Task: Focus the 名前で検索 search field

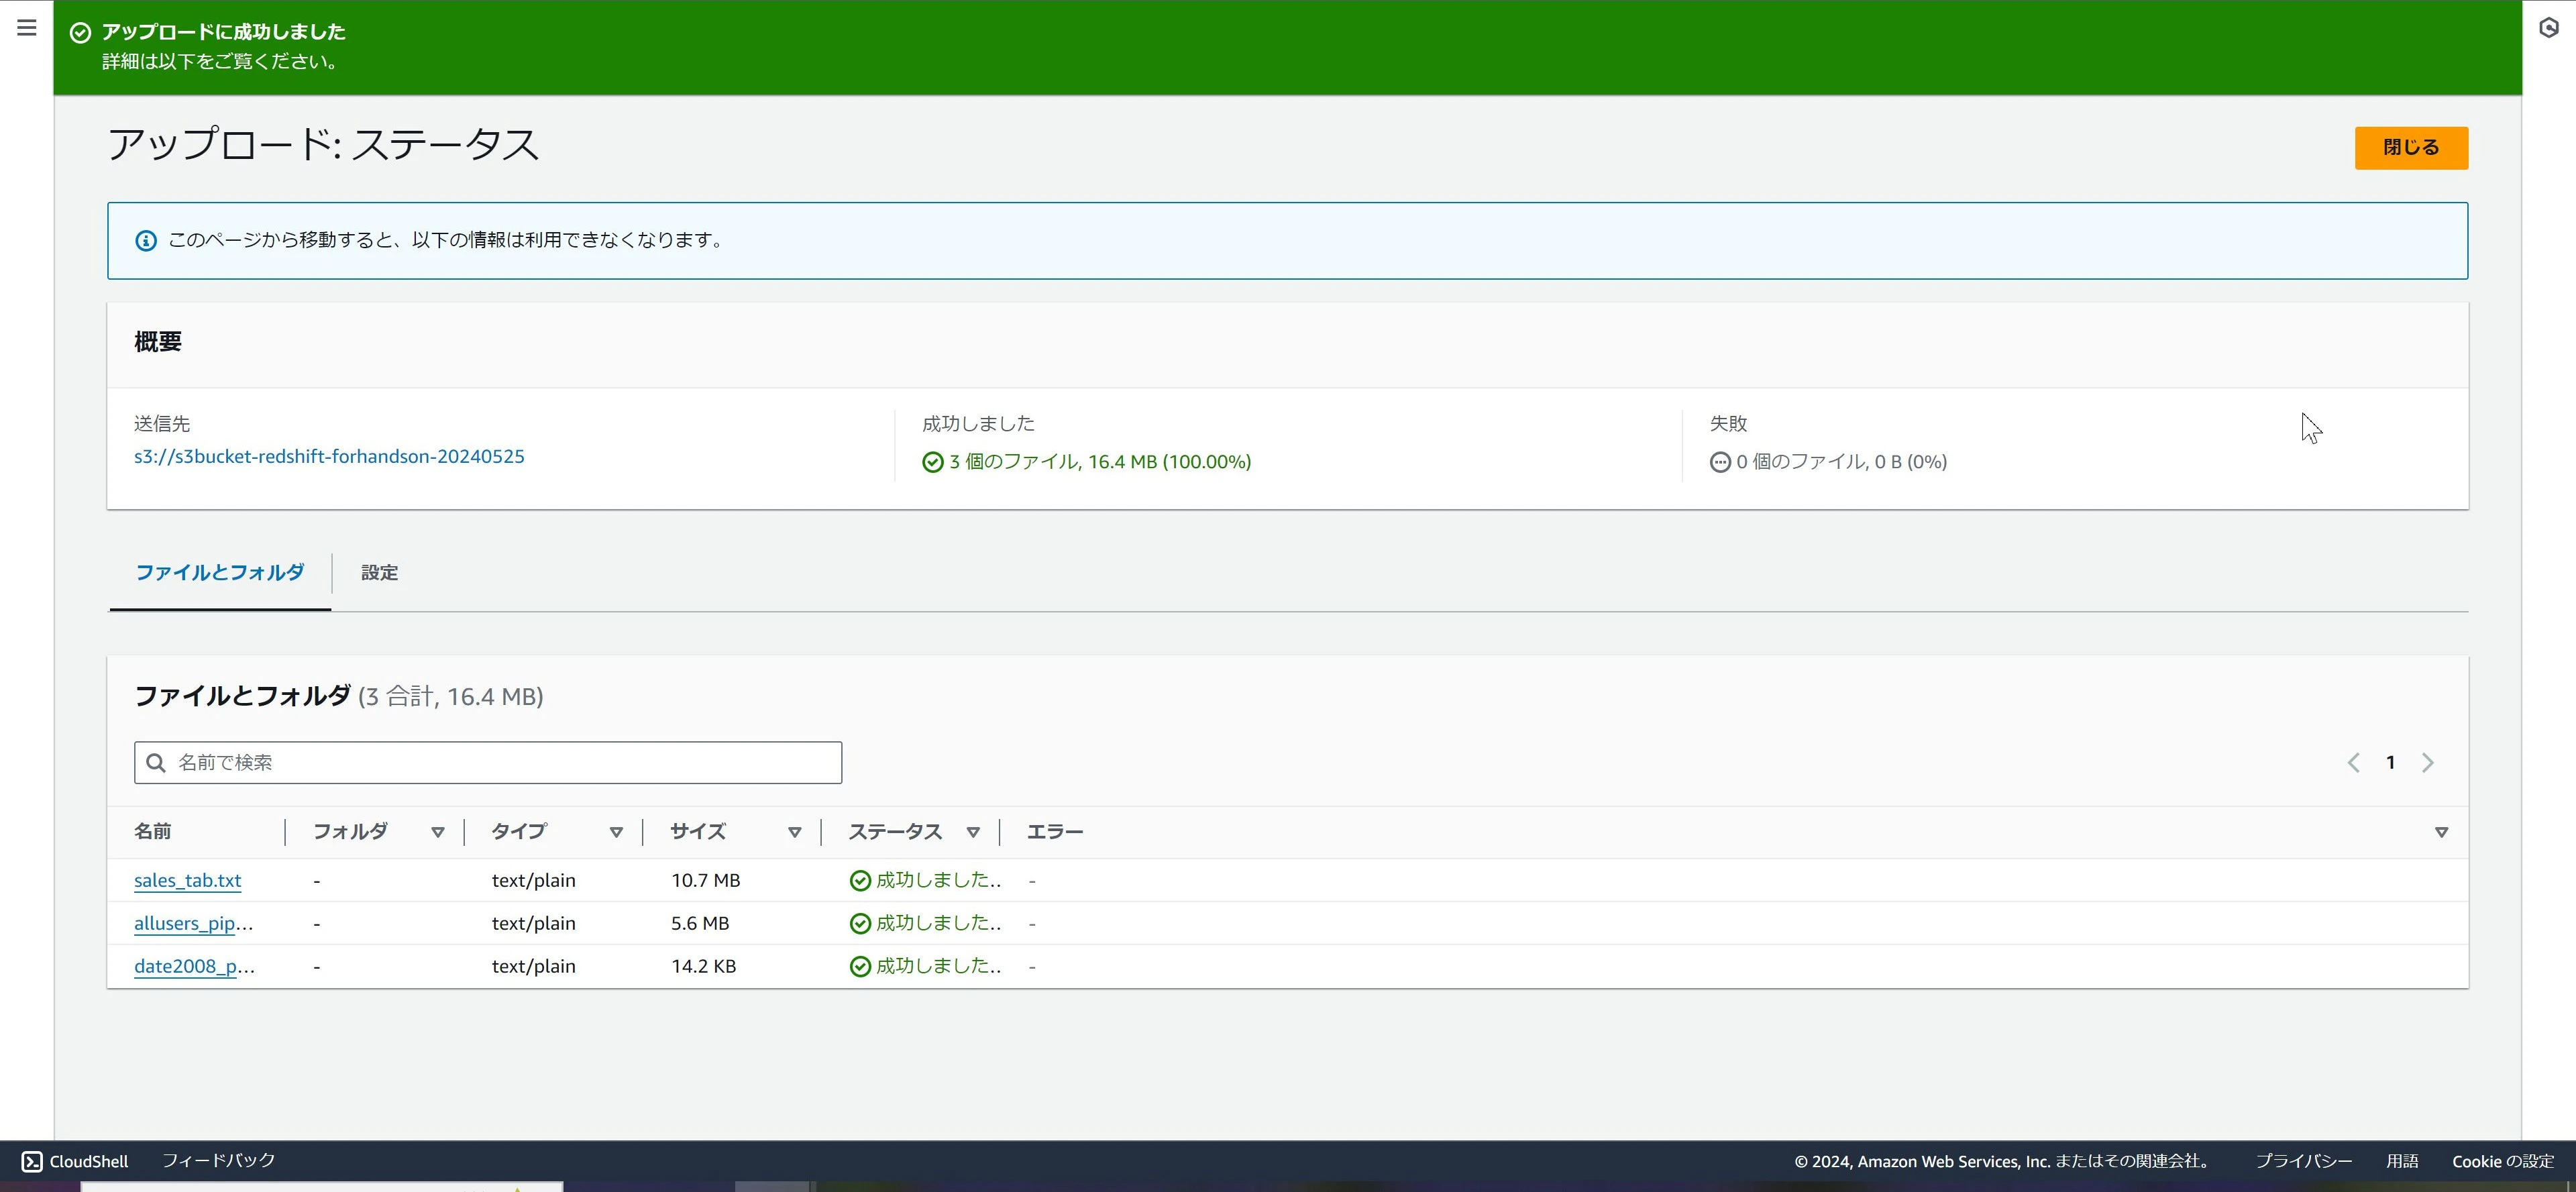Action: [488, 763]
